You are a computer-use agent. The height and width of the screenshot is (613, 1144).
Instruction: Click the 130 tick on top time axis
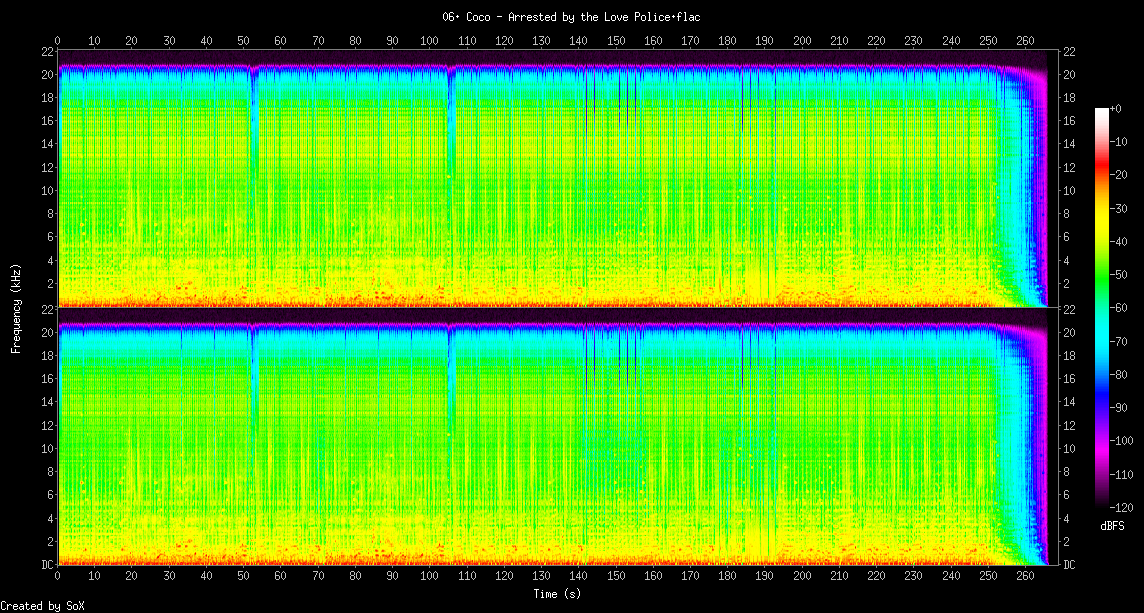[x=541, y=41]
